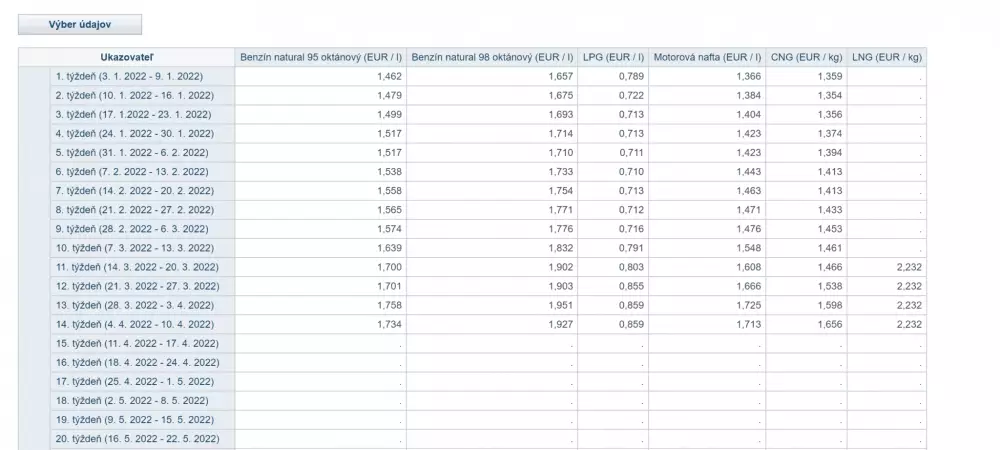Viewport: 1000px width, 450px height.
Task: Select the 10. týždeň row label
Action: tap(133, 248)
